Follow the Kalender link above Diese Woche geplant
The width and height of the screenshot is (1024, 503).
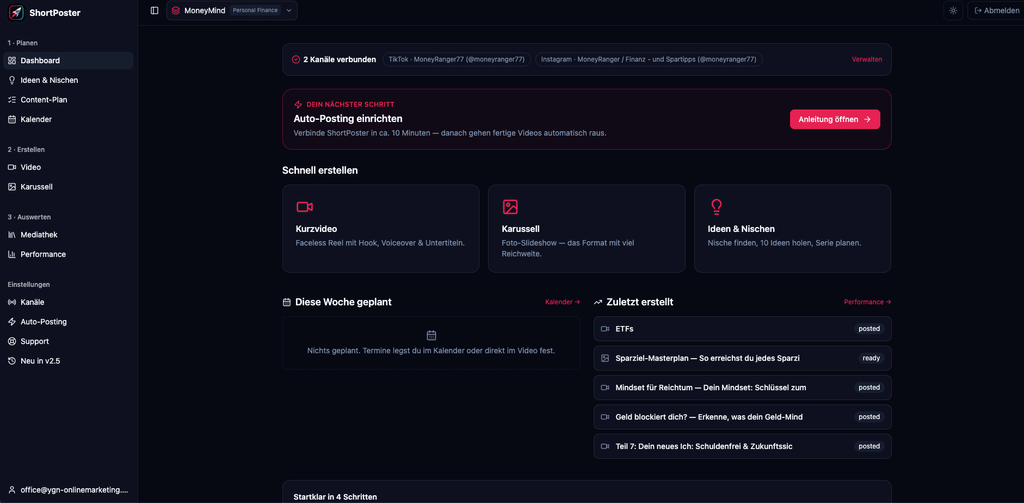coord(562,302)
